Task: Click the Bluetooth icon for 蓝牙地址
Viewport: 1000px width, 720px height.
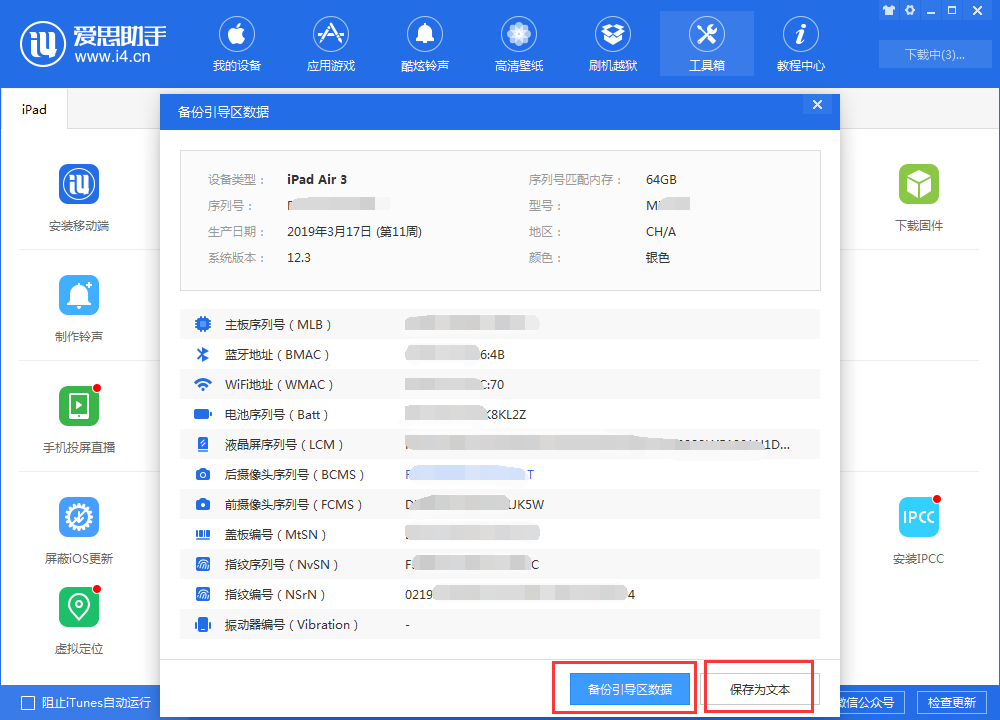Action: 203,354
